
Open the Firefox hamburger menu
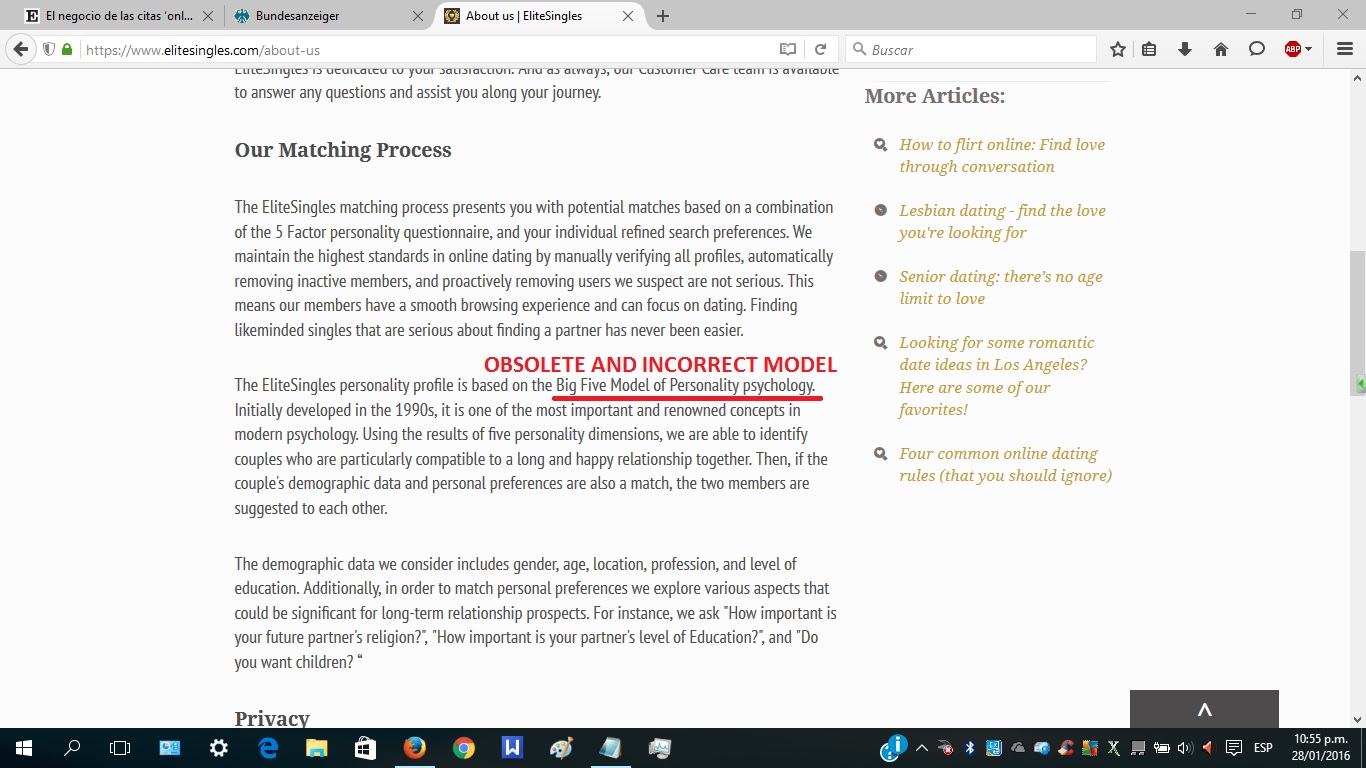coord(1345,49)
